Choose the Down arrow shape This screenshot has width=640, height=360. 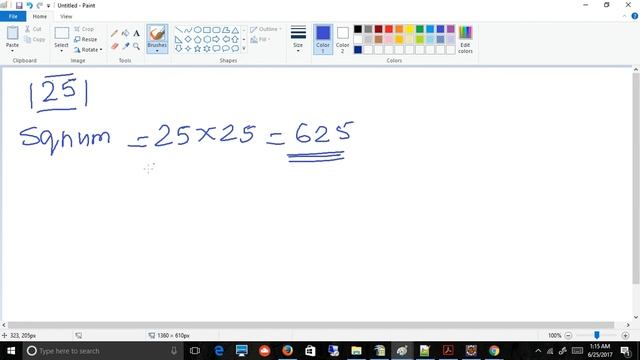[x=179, y=49]
